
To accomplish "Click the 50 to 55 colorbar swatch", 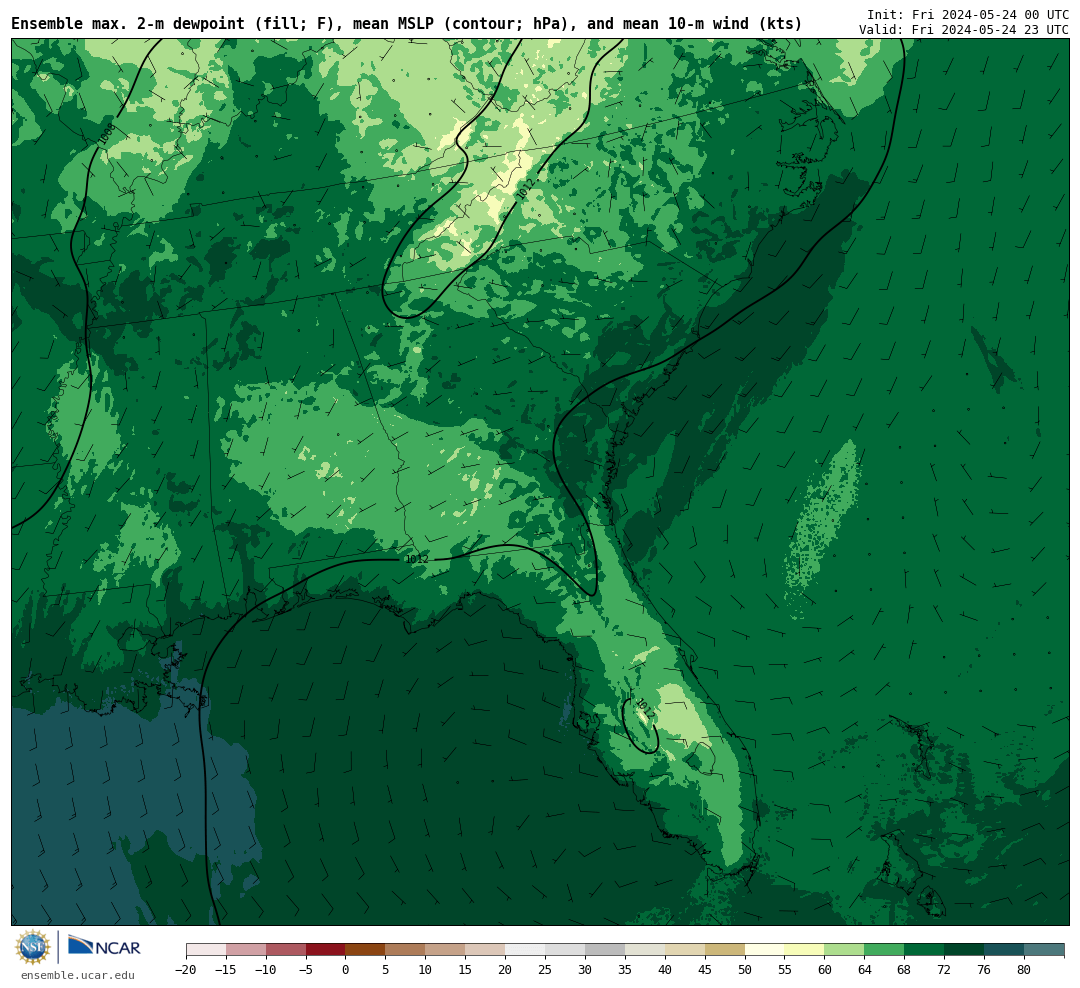I will (765, 949).
